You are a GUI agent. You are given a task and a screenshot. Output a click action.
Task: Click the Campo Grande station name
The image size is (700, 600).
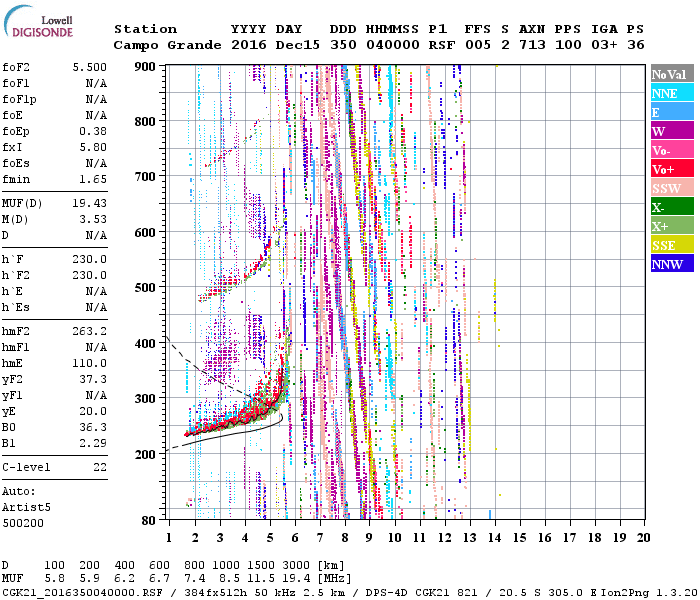coord(167,45)
